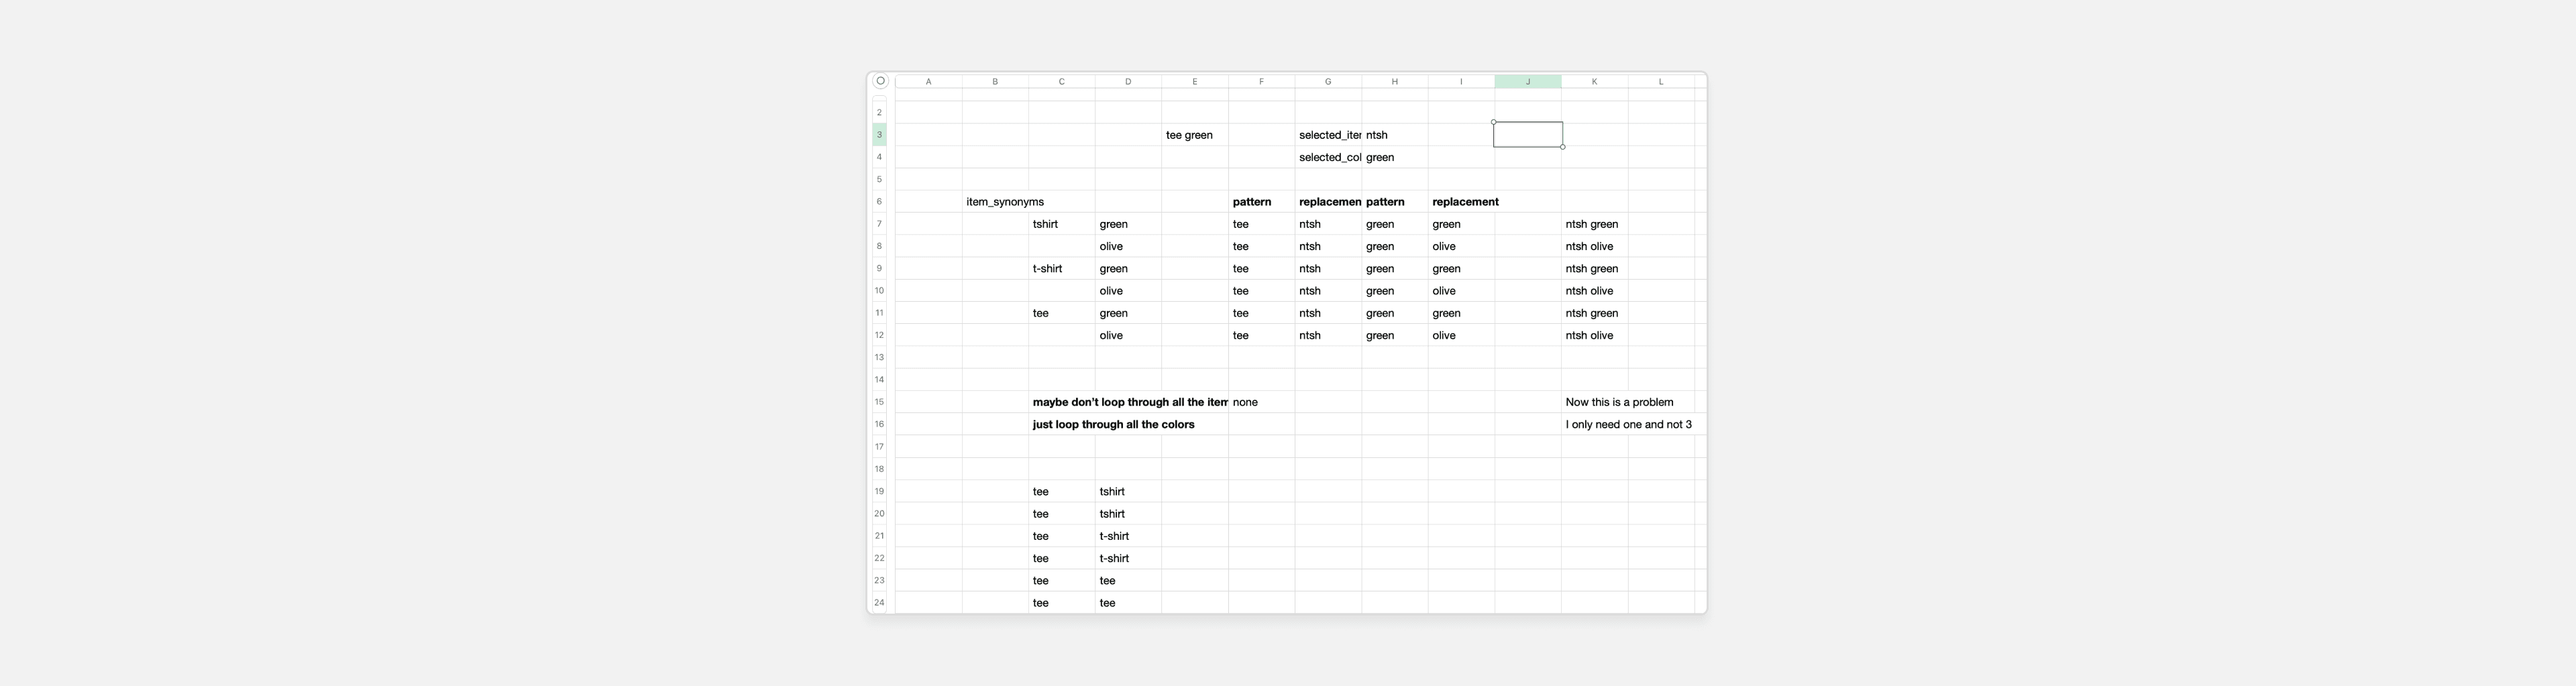Select column I header

(1461, 82)
